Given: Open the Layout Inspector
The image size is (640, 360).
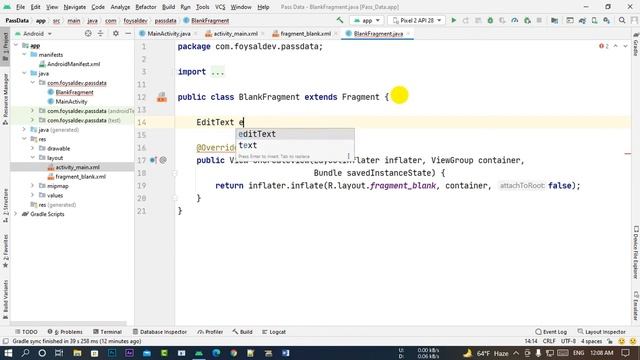Looking at the screenshot, I should tap(602, 332).
